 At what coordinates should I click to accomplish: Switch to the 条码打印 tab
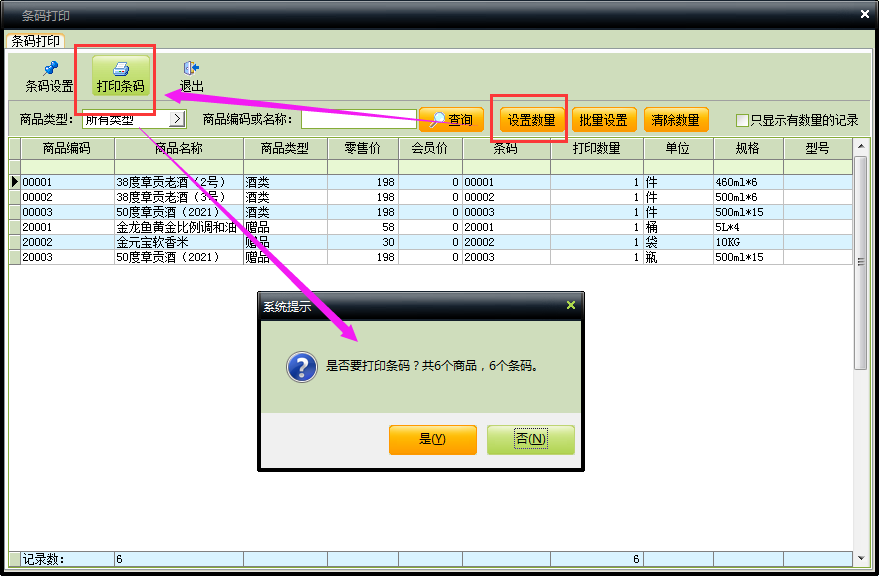[35, 41]
